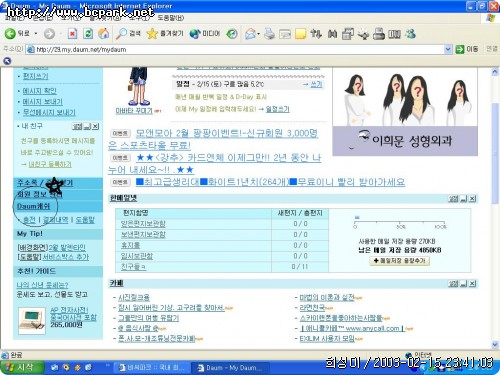
Task: Open the Daum캐쉬 sidebar link
Action: tap(33, 206)
